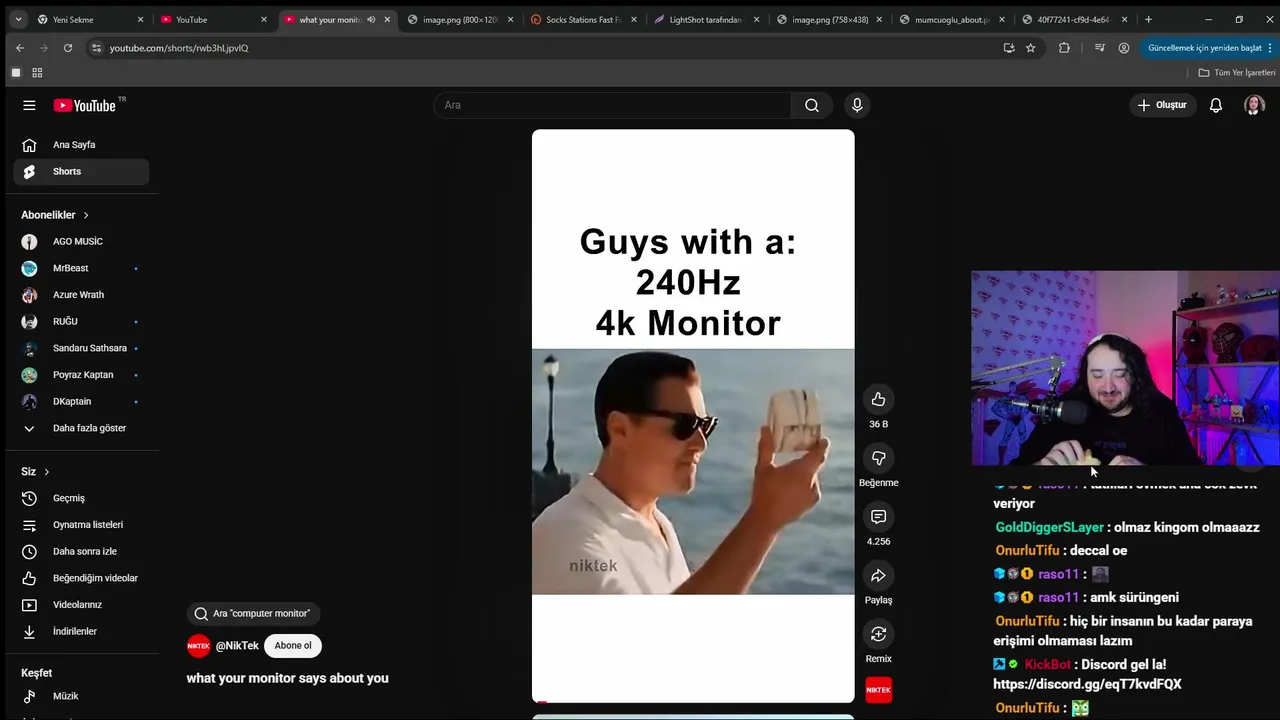Viewport: 1280px width, 720px height.
Task: Open RUĞU channel subscription
Action: 81,322
